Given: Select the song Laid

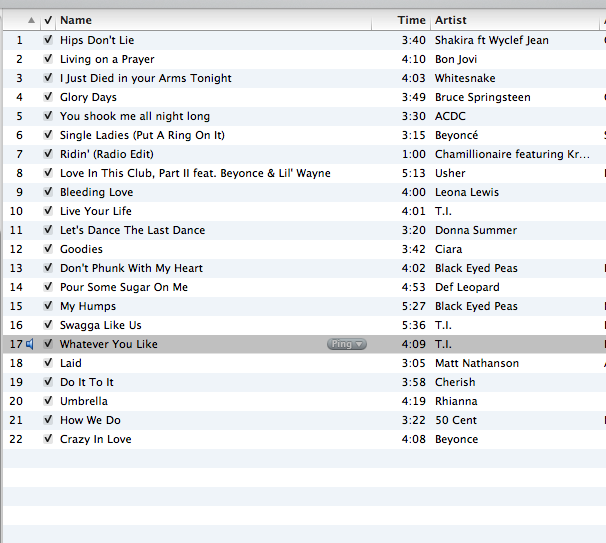Looking at the screenshot, I should point(71,363).
